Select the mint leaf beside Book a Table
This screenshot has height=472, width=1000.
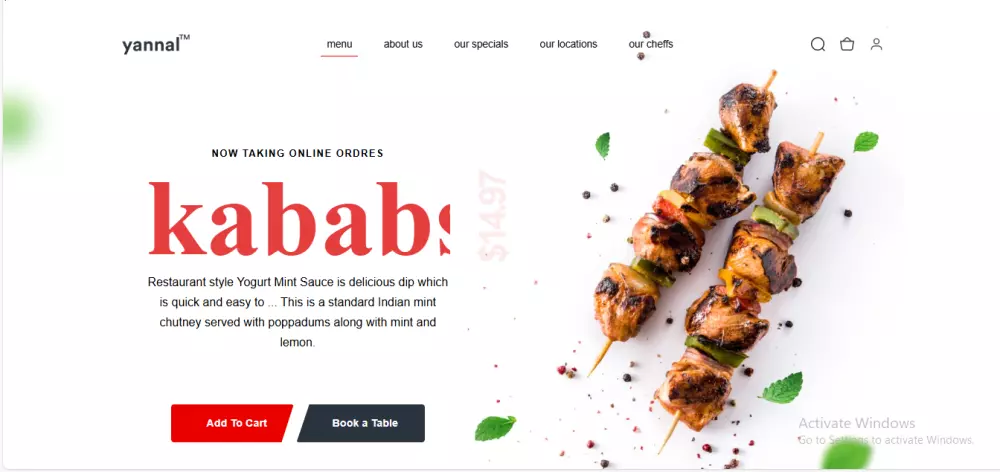click(x=495, y=428)
